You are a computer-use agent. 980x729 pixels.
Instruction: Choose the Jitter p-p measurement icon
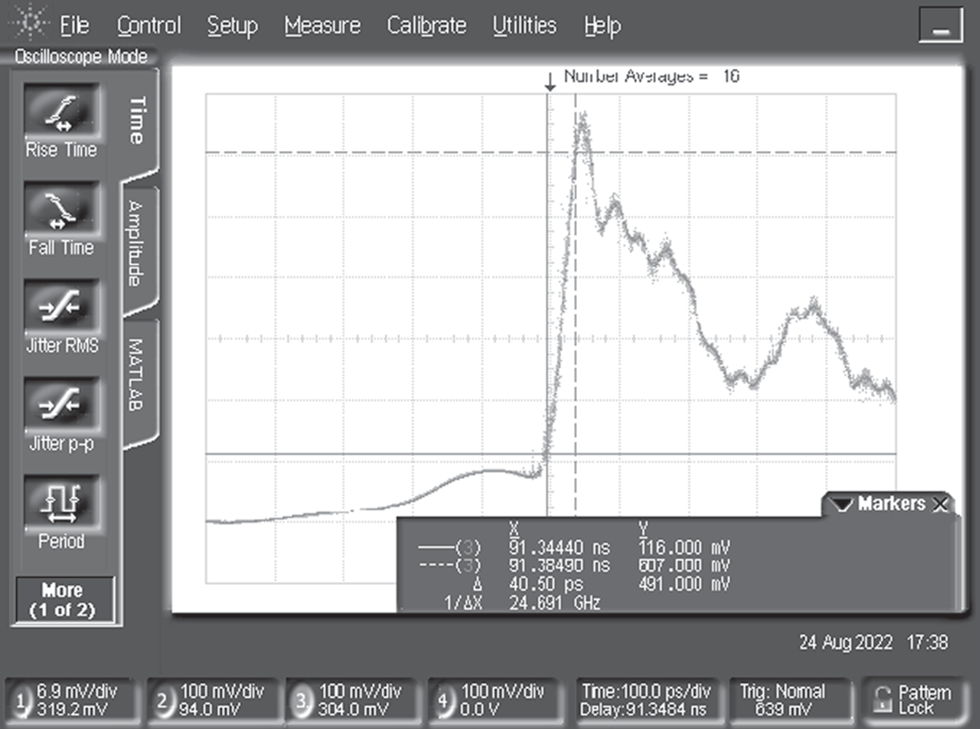pyautogui.click(x=62, y=403)
